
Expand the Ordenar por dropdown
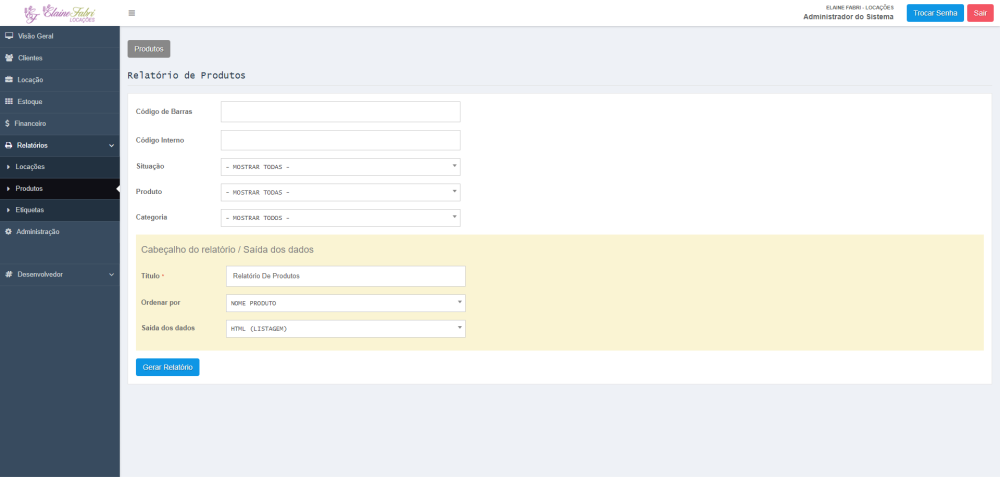pos(345,303)
